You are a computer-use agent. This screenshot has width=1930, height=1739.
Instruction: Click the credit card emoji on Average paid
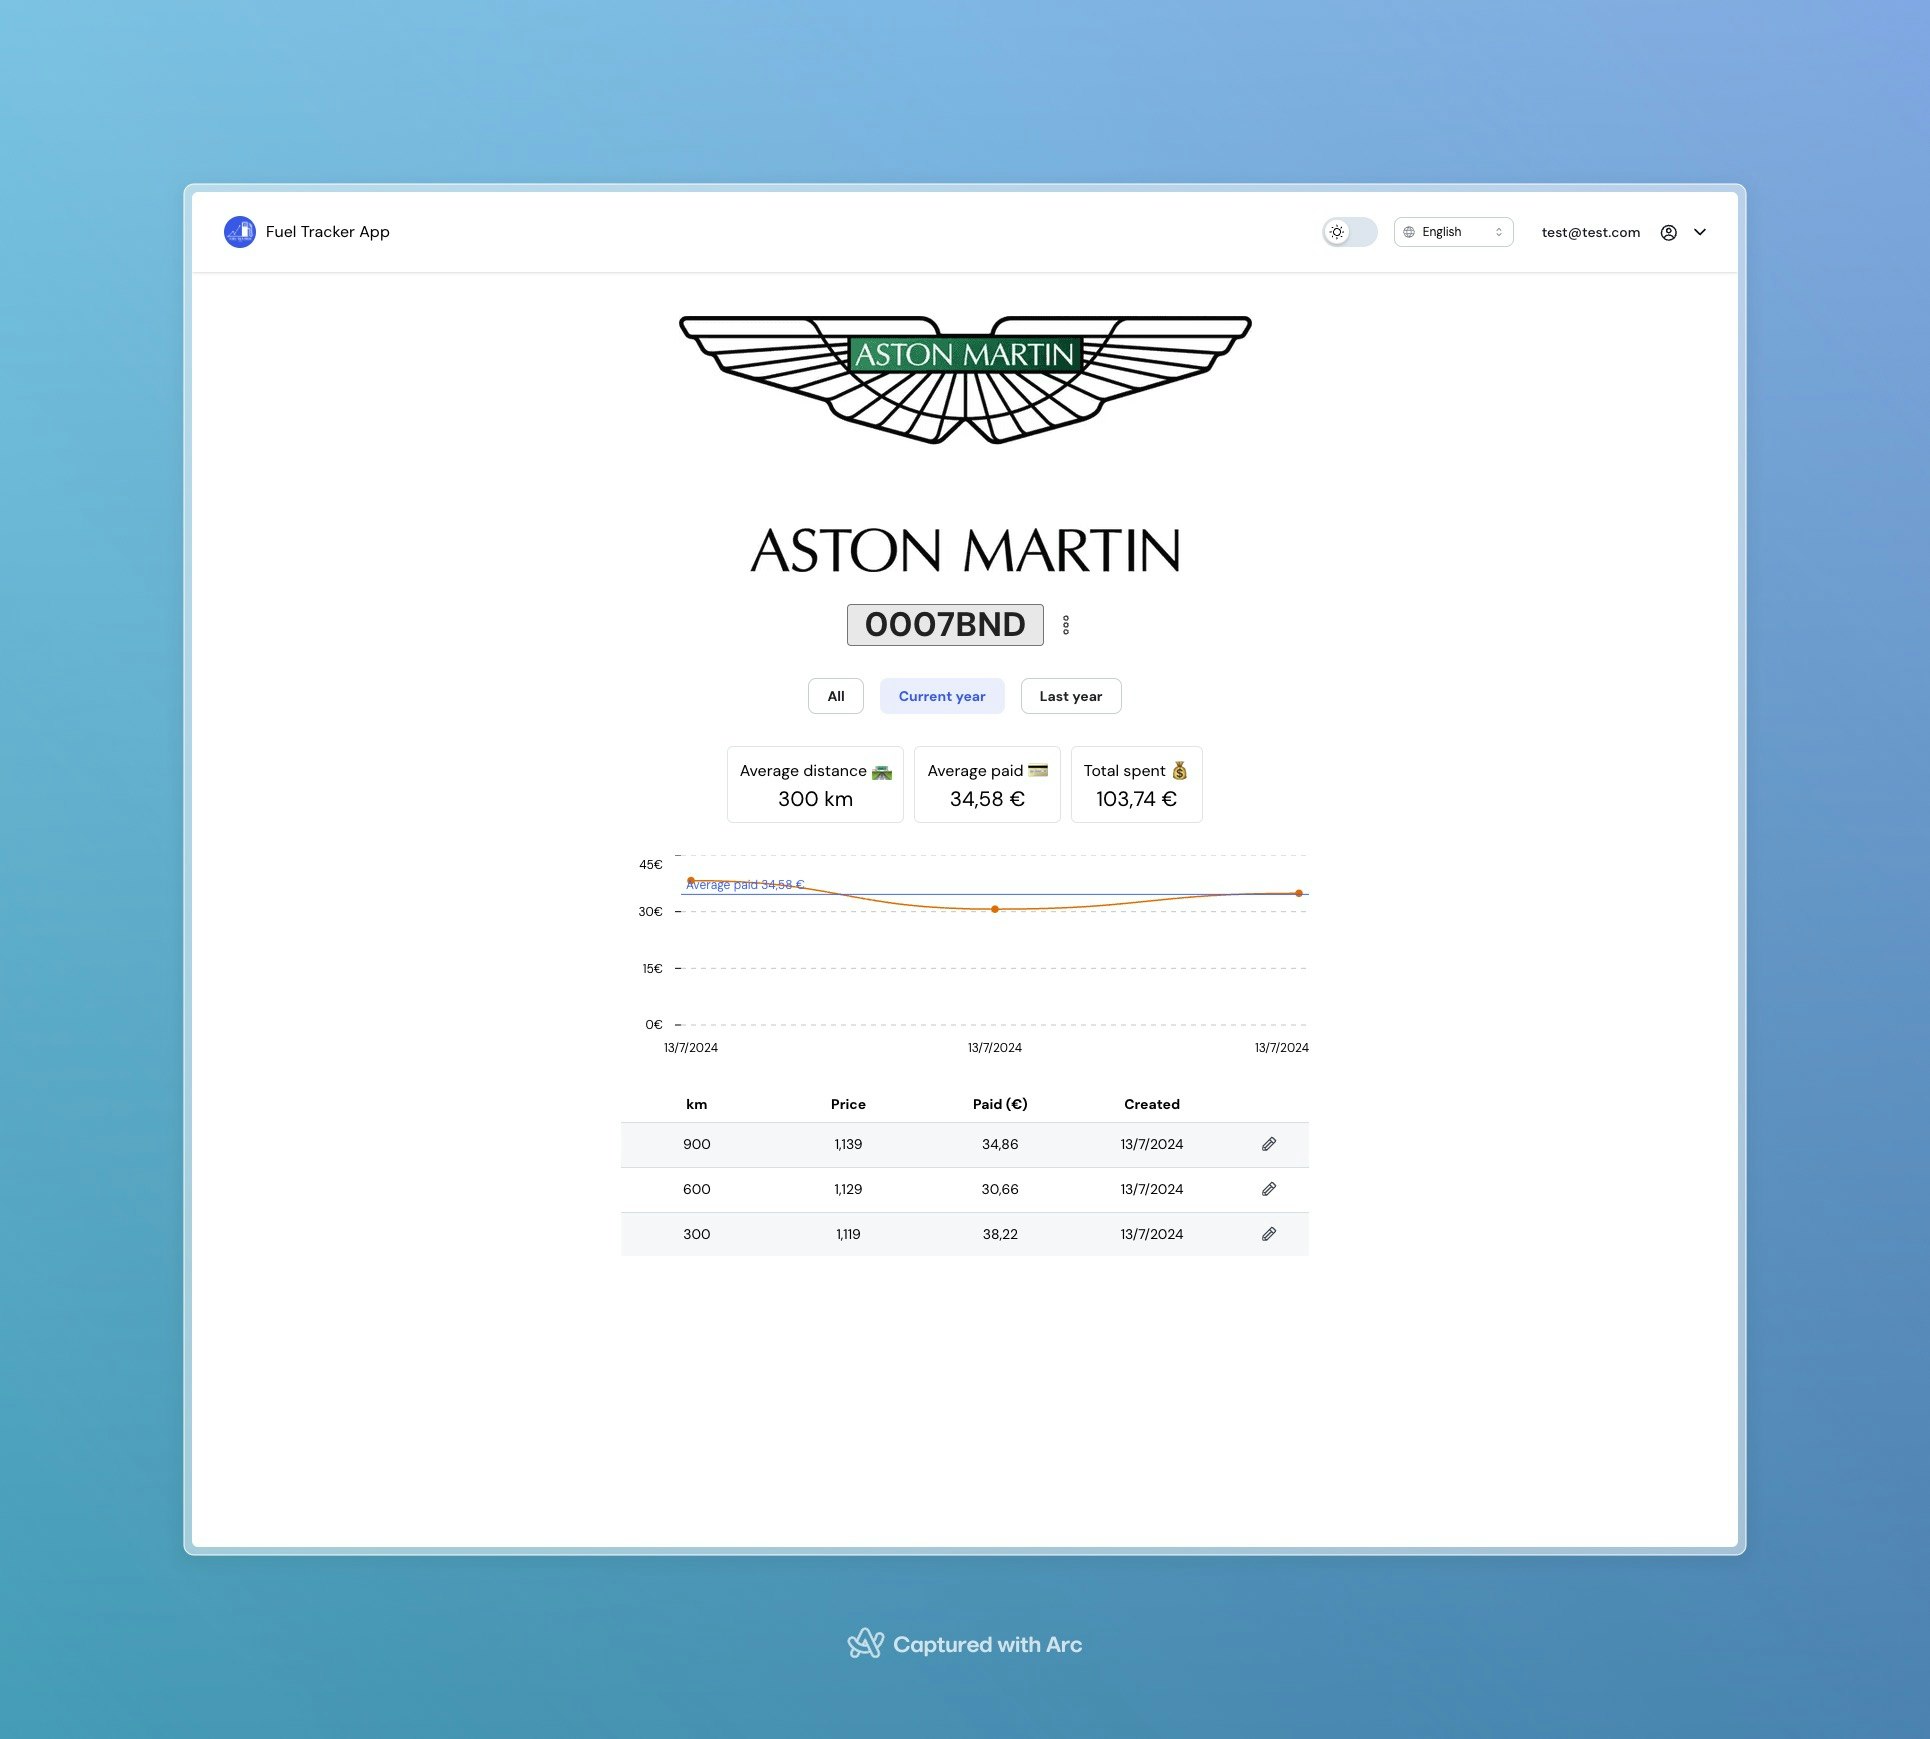(1038, 770)
